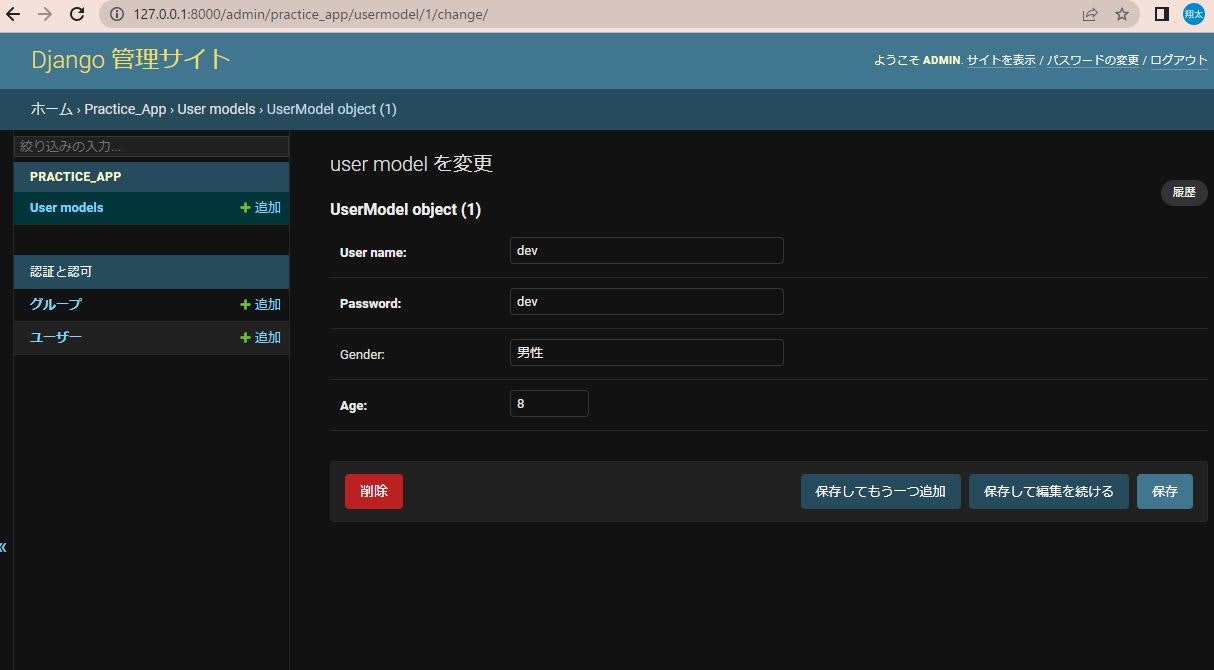Reload the page with the refresh icon
Image resolution: width=1214 pixels, height=670 pixels.
point(77,15)
